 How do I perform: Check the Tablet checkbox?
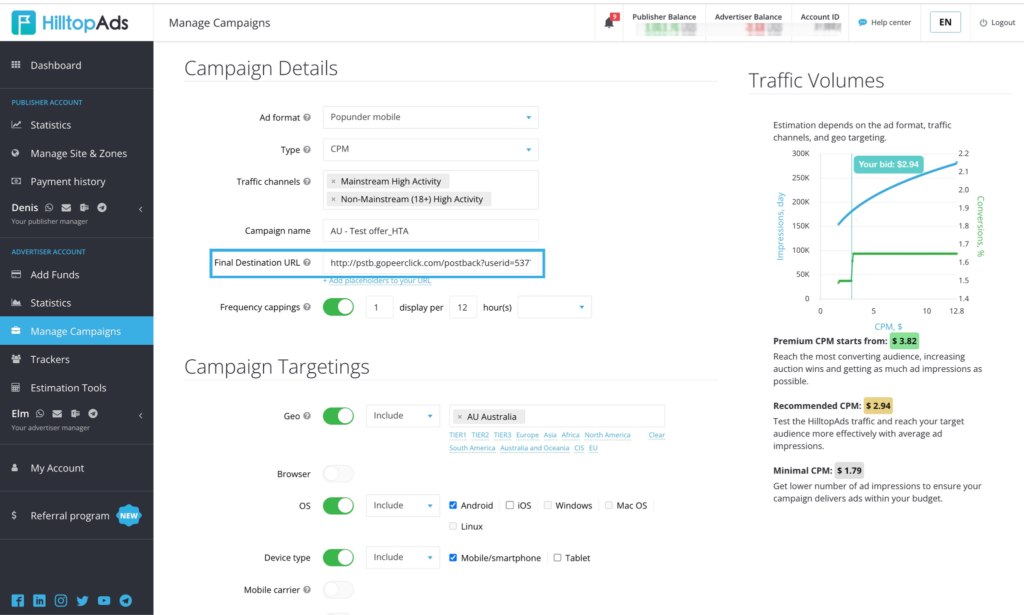click(557, 558)
